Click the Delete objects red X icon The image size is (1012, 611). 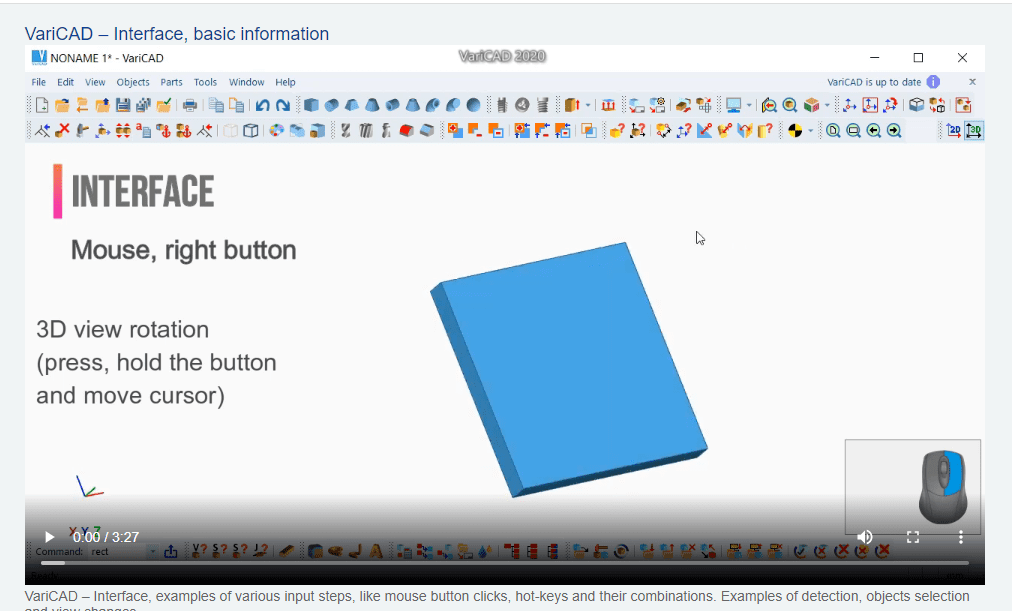(63, 131)
